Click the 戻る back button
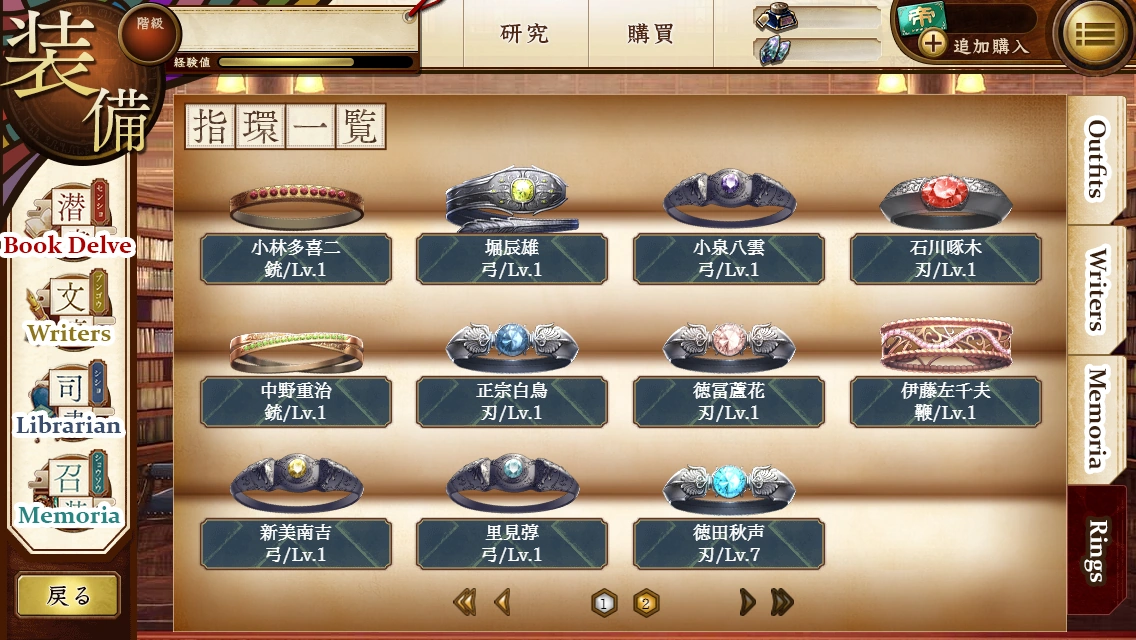 (x=68, y=595)
